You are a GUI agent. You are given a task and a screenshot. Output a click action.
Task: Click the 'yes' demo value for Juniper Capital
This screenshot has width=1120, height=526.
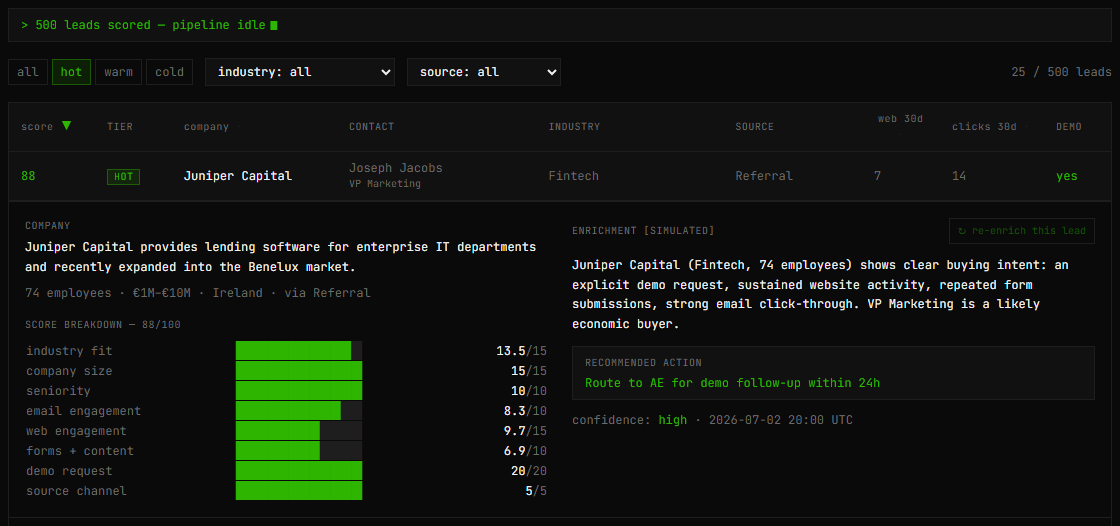1066,176
